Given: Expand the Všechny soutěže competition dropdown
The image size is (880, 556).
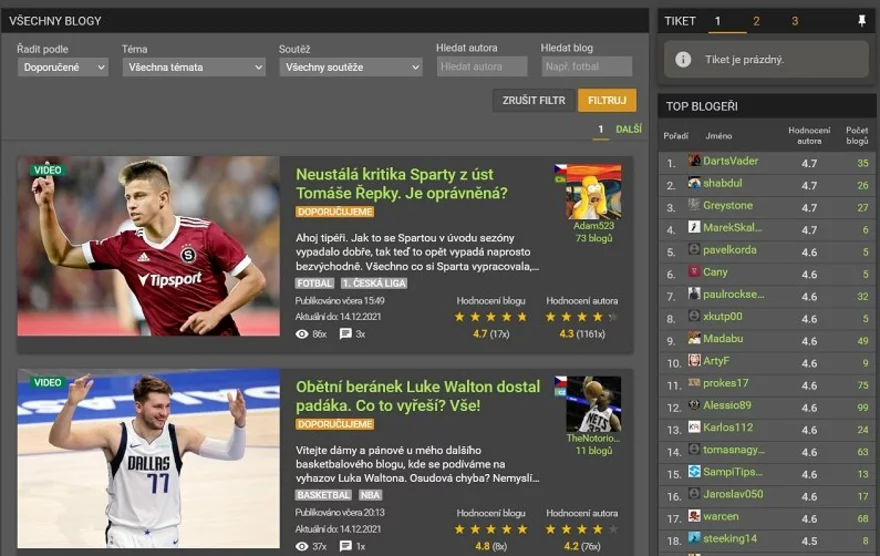Looking at the screenshot, I should [351, 67].
